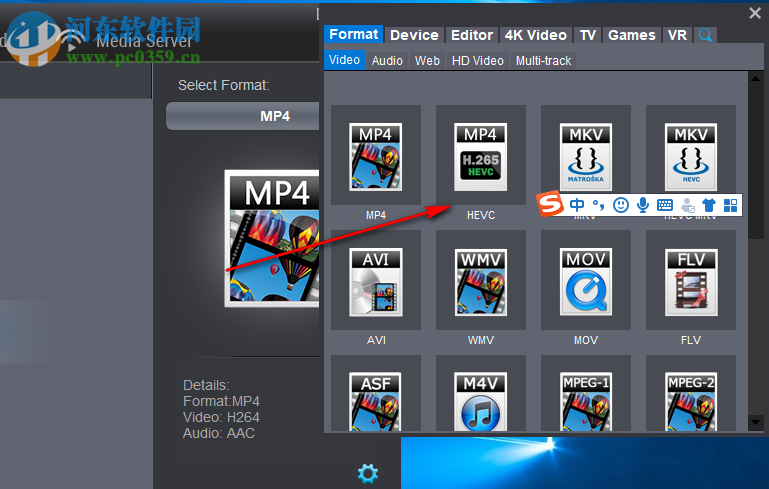Pick the MKV Matroska format icon

pos(586,156)
